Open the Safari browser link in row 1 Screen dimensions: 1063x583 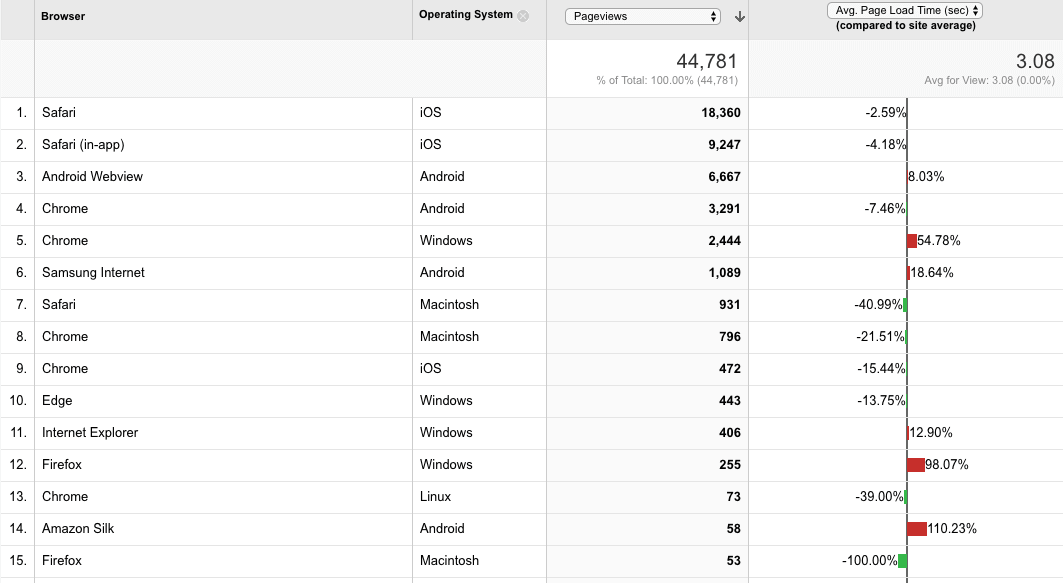coord(59,113)
